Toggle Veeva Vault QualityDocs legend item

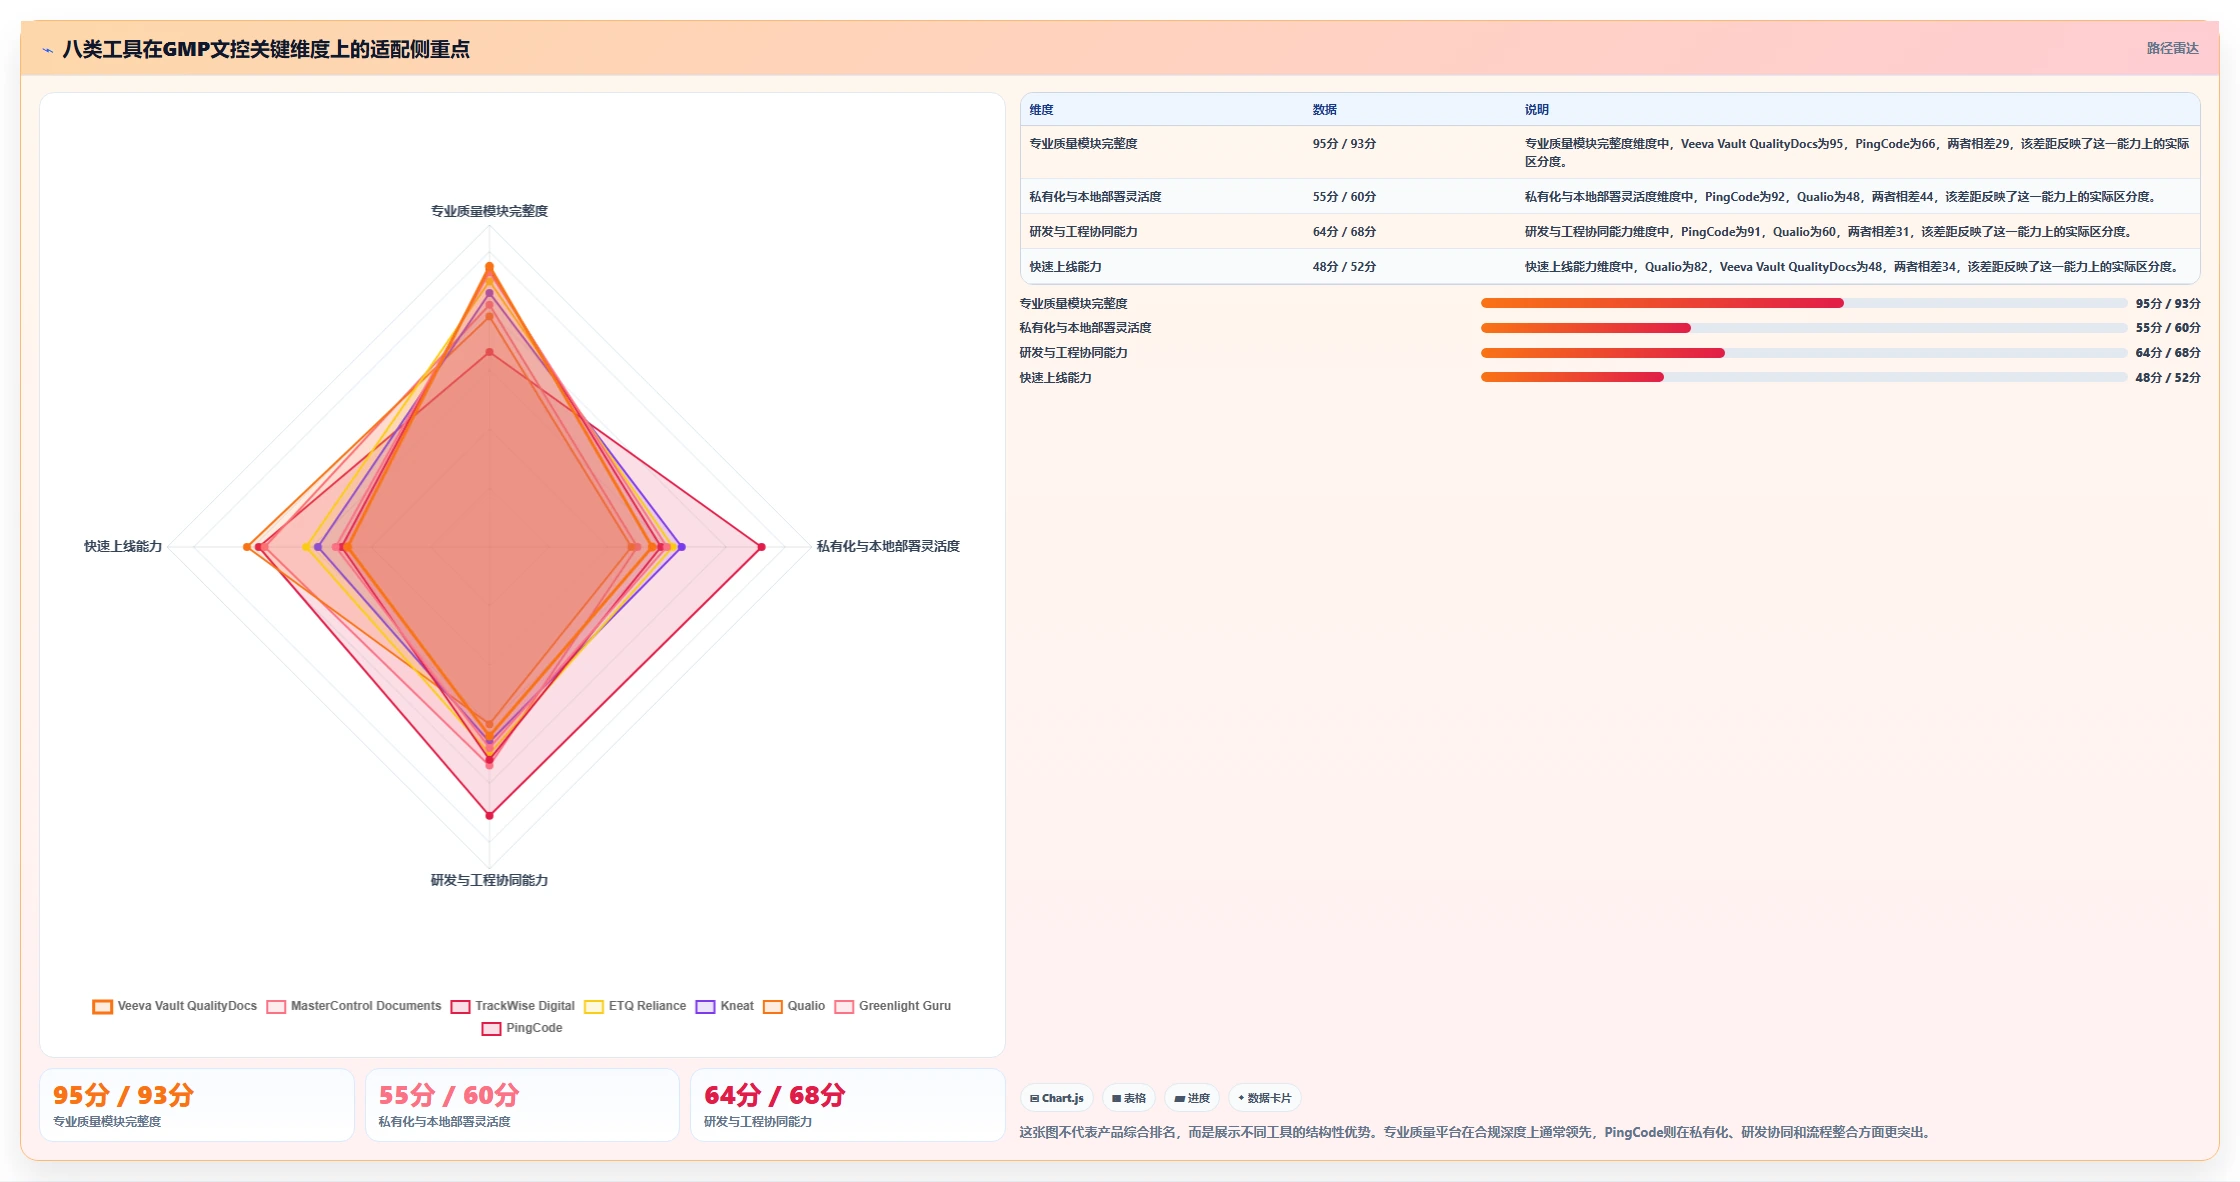coord(175,1006)
